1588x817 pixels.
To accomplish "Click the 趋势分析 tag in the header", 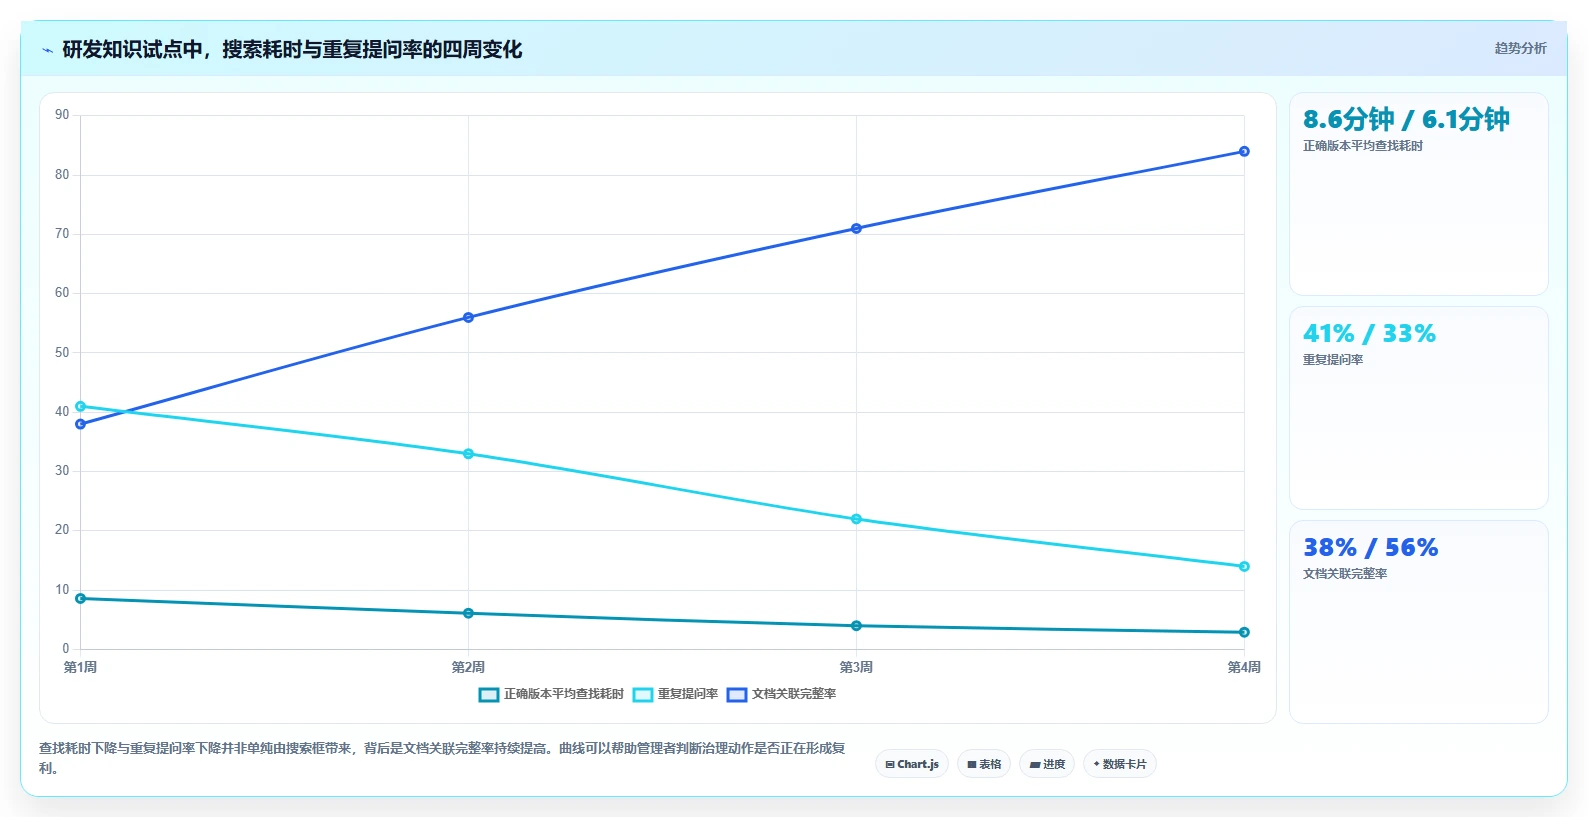I will (x=1520, y=48).
